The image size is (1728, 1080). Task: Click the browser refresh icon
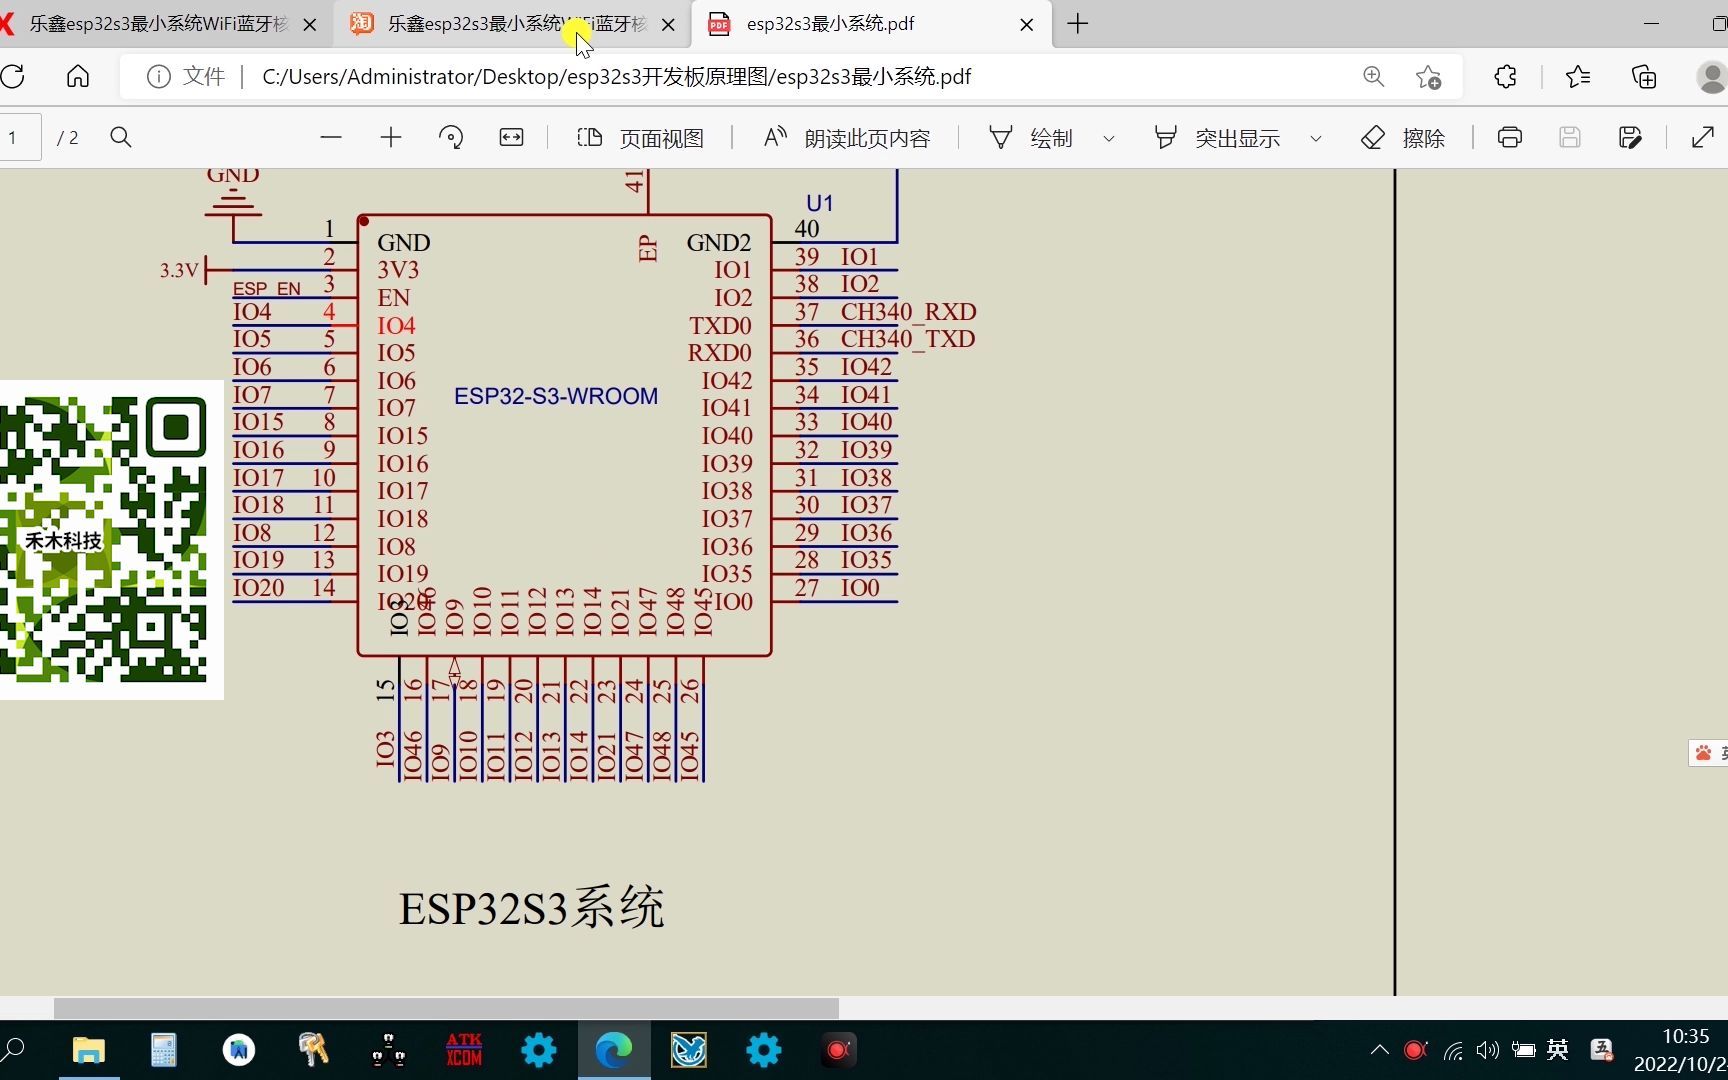(13, 77)
